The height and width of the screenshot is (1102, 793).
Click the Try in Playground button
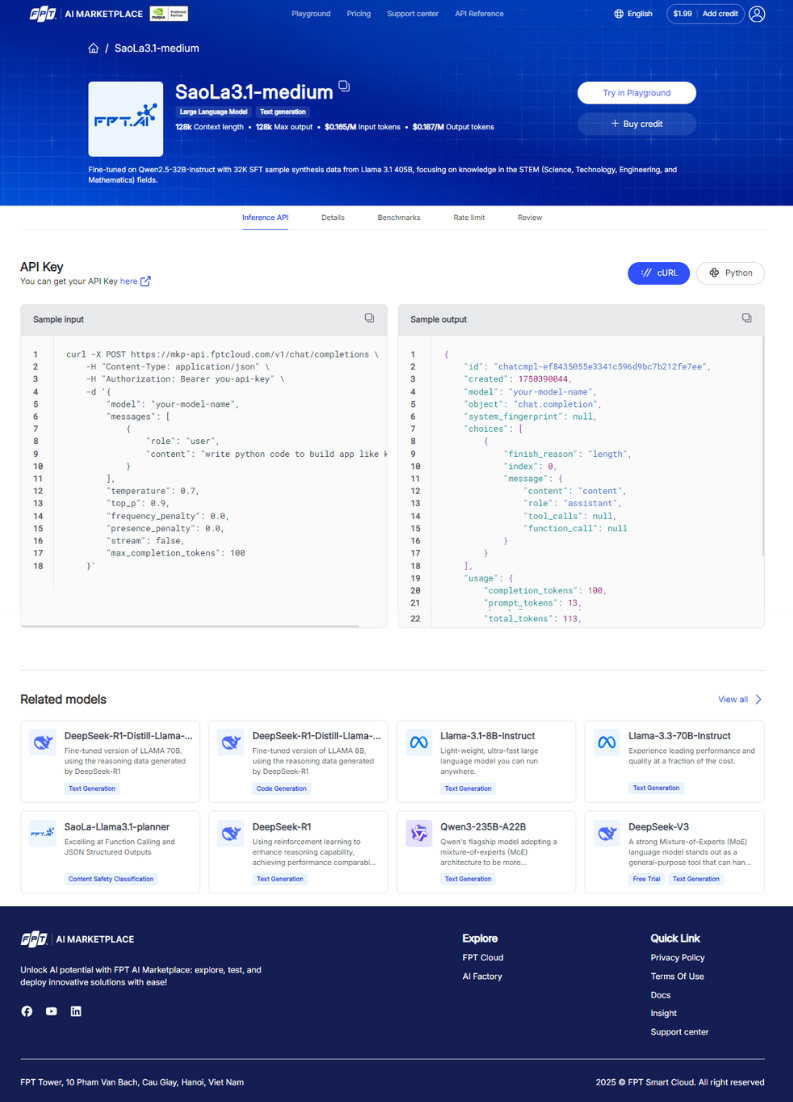click(x=637, y=93)
